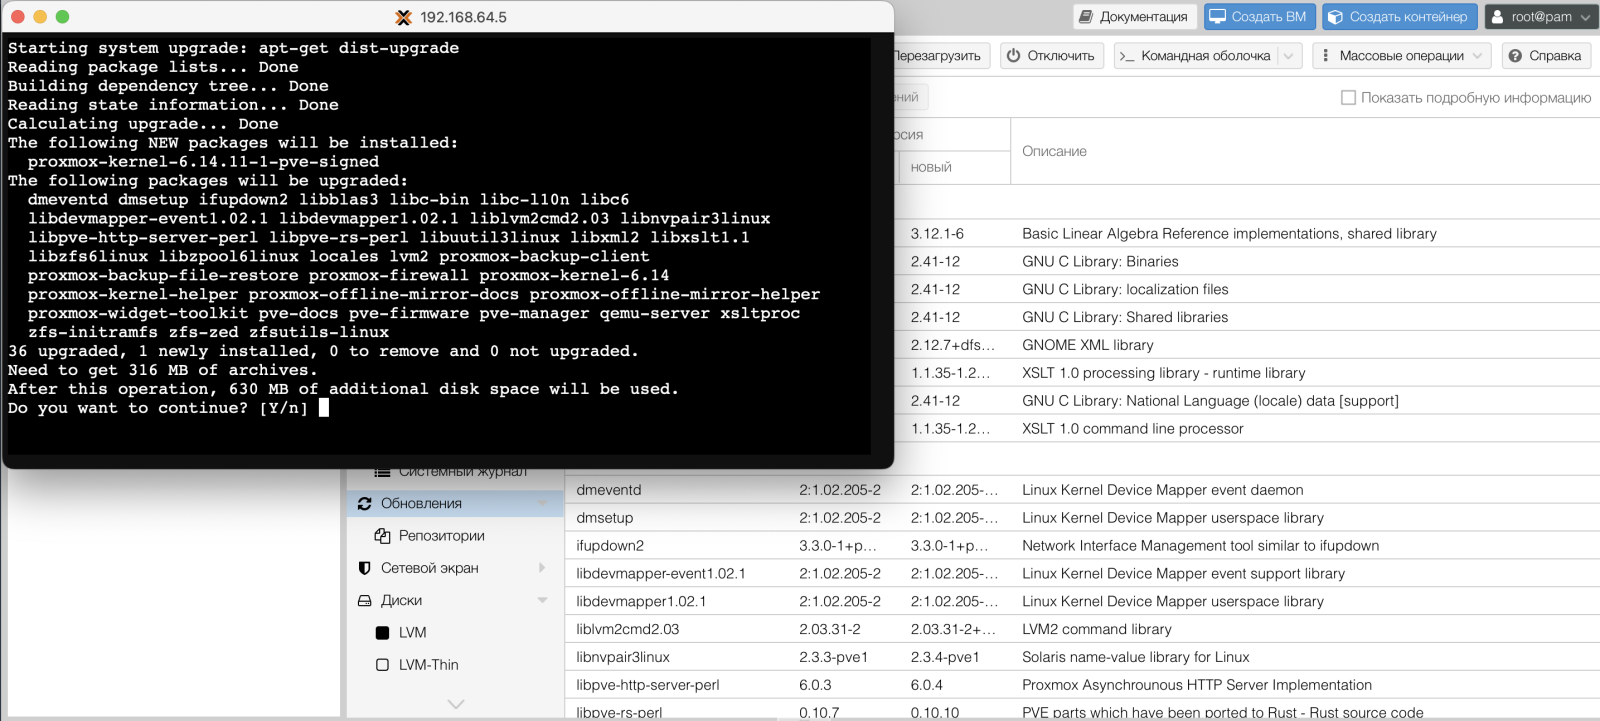The height and width of the screenshot is (721, 1600).
Task: Click the новый column header
Action: coord(954,167)
